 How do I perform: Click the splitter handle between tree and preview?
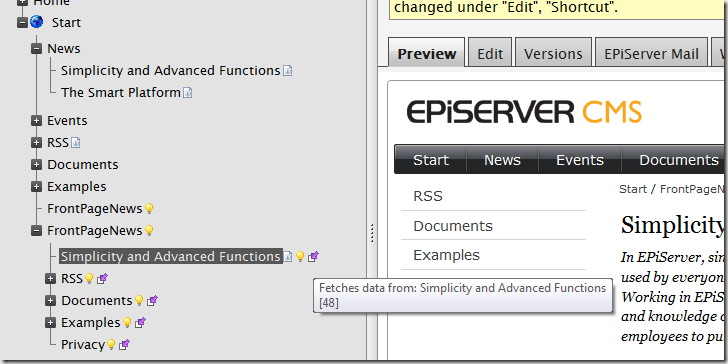(372, 233)
